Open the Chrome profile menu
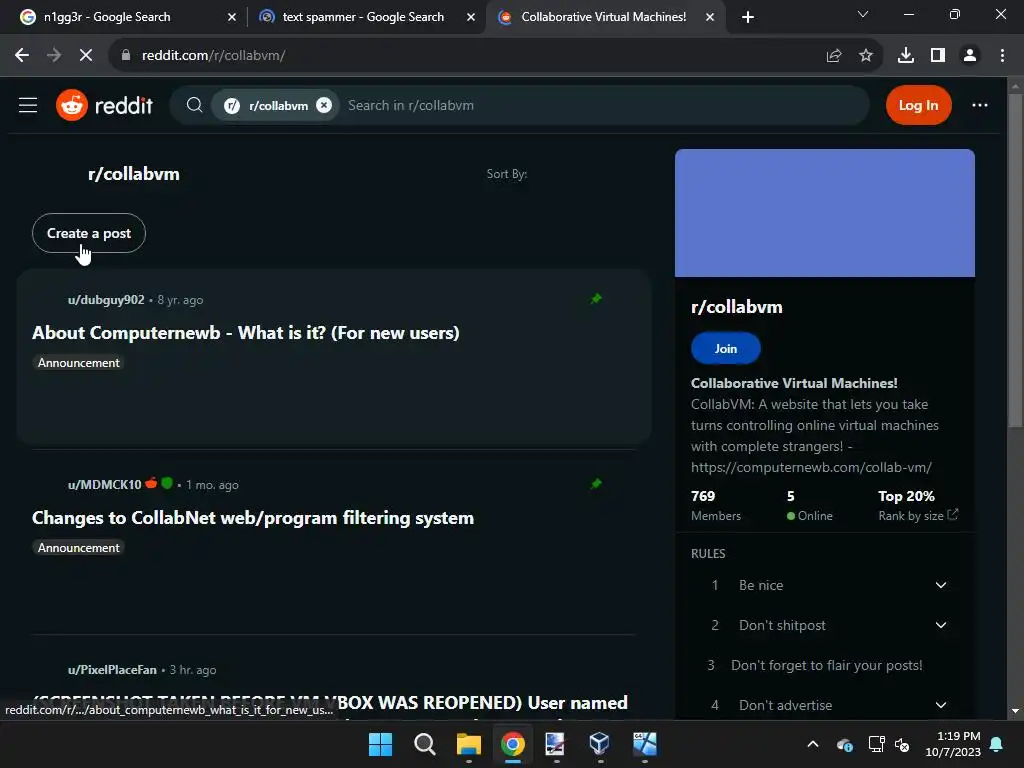The height and width of the screenshot is (768, 1024). click(970, 56)
